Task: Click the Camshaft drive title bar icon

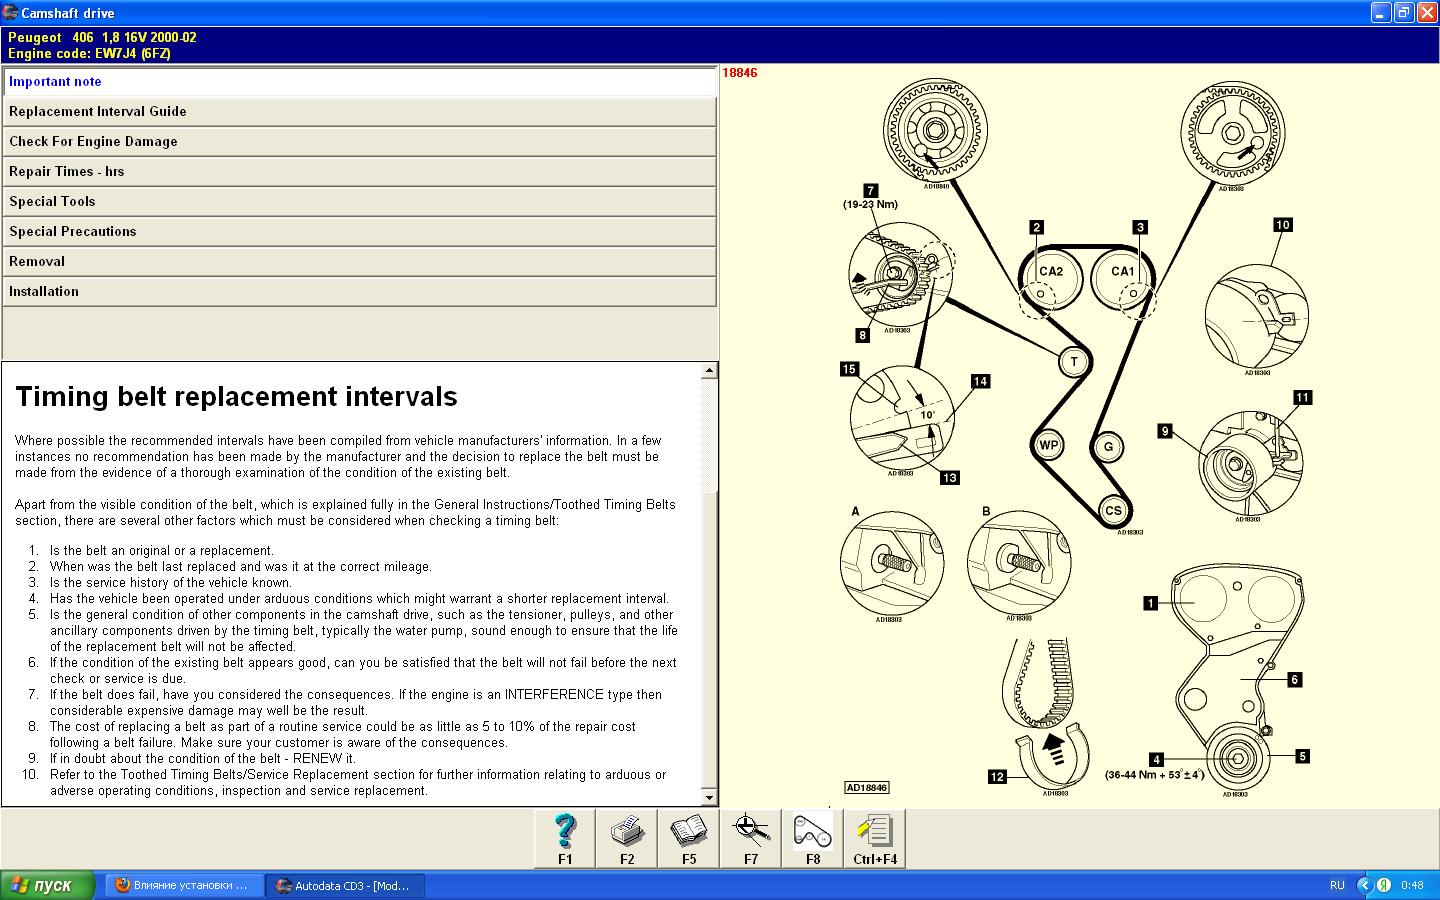Action: (x=11, y=13)
